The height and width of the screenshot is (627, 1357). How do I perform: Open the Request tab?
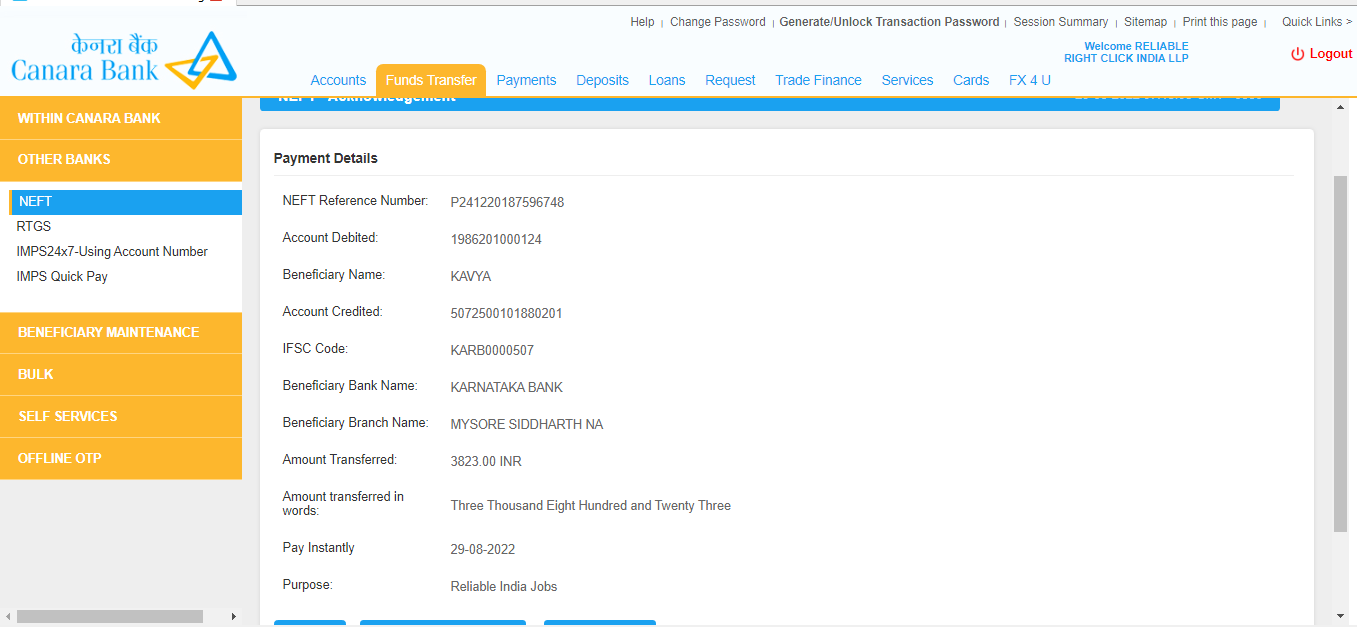(730, 80)
